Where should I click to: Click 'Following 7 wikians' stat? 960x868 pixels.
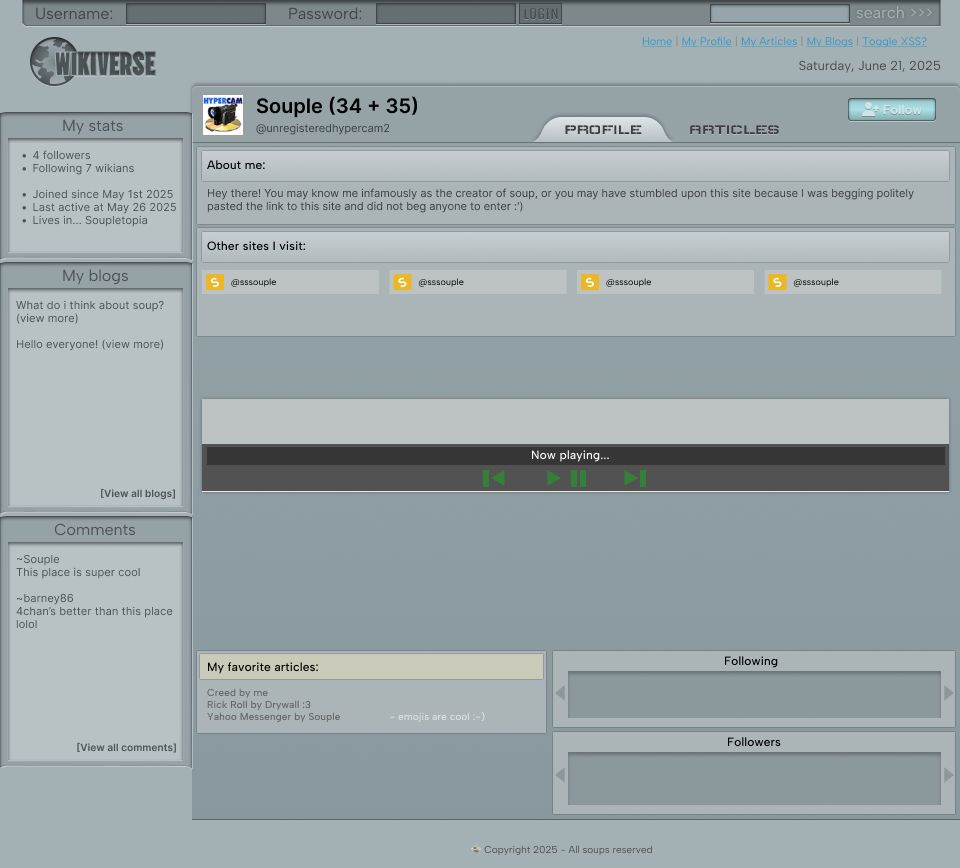[x=83, y=168]
